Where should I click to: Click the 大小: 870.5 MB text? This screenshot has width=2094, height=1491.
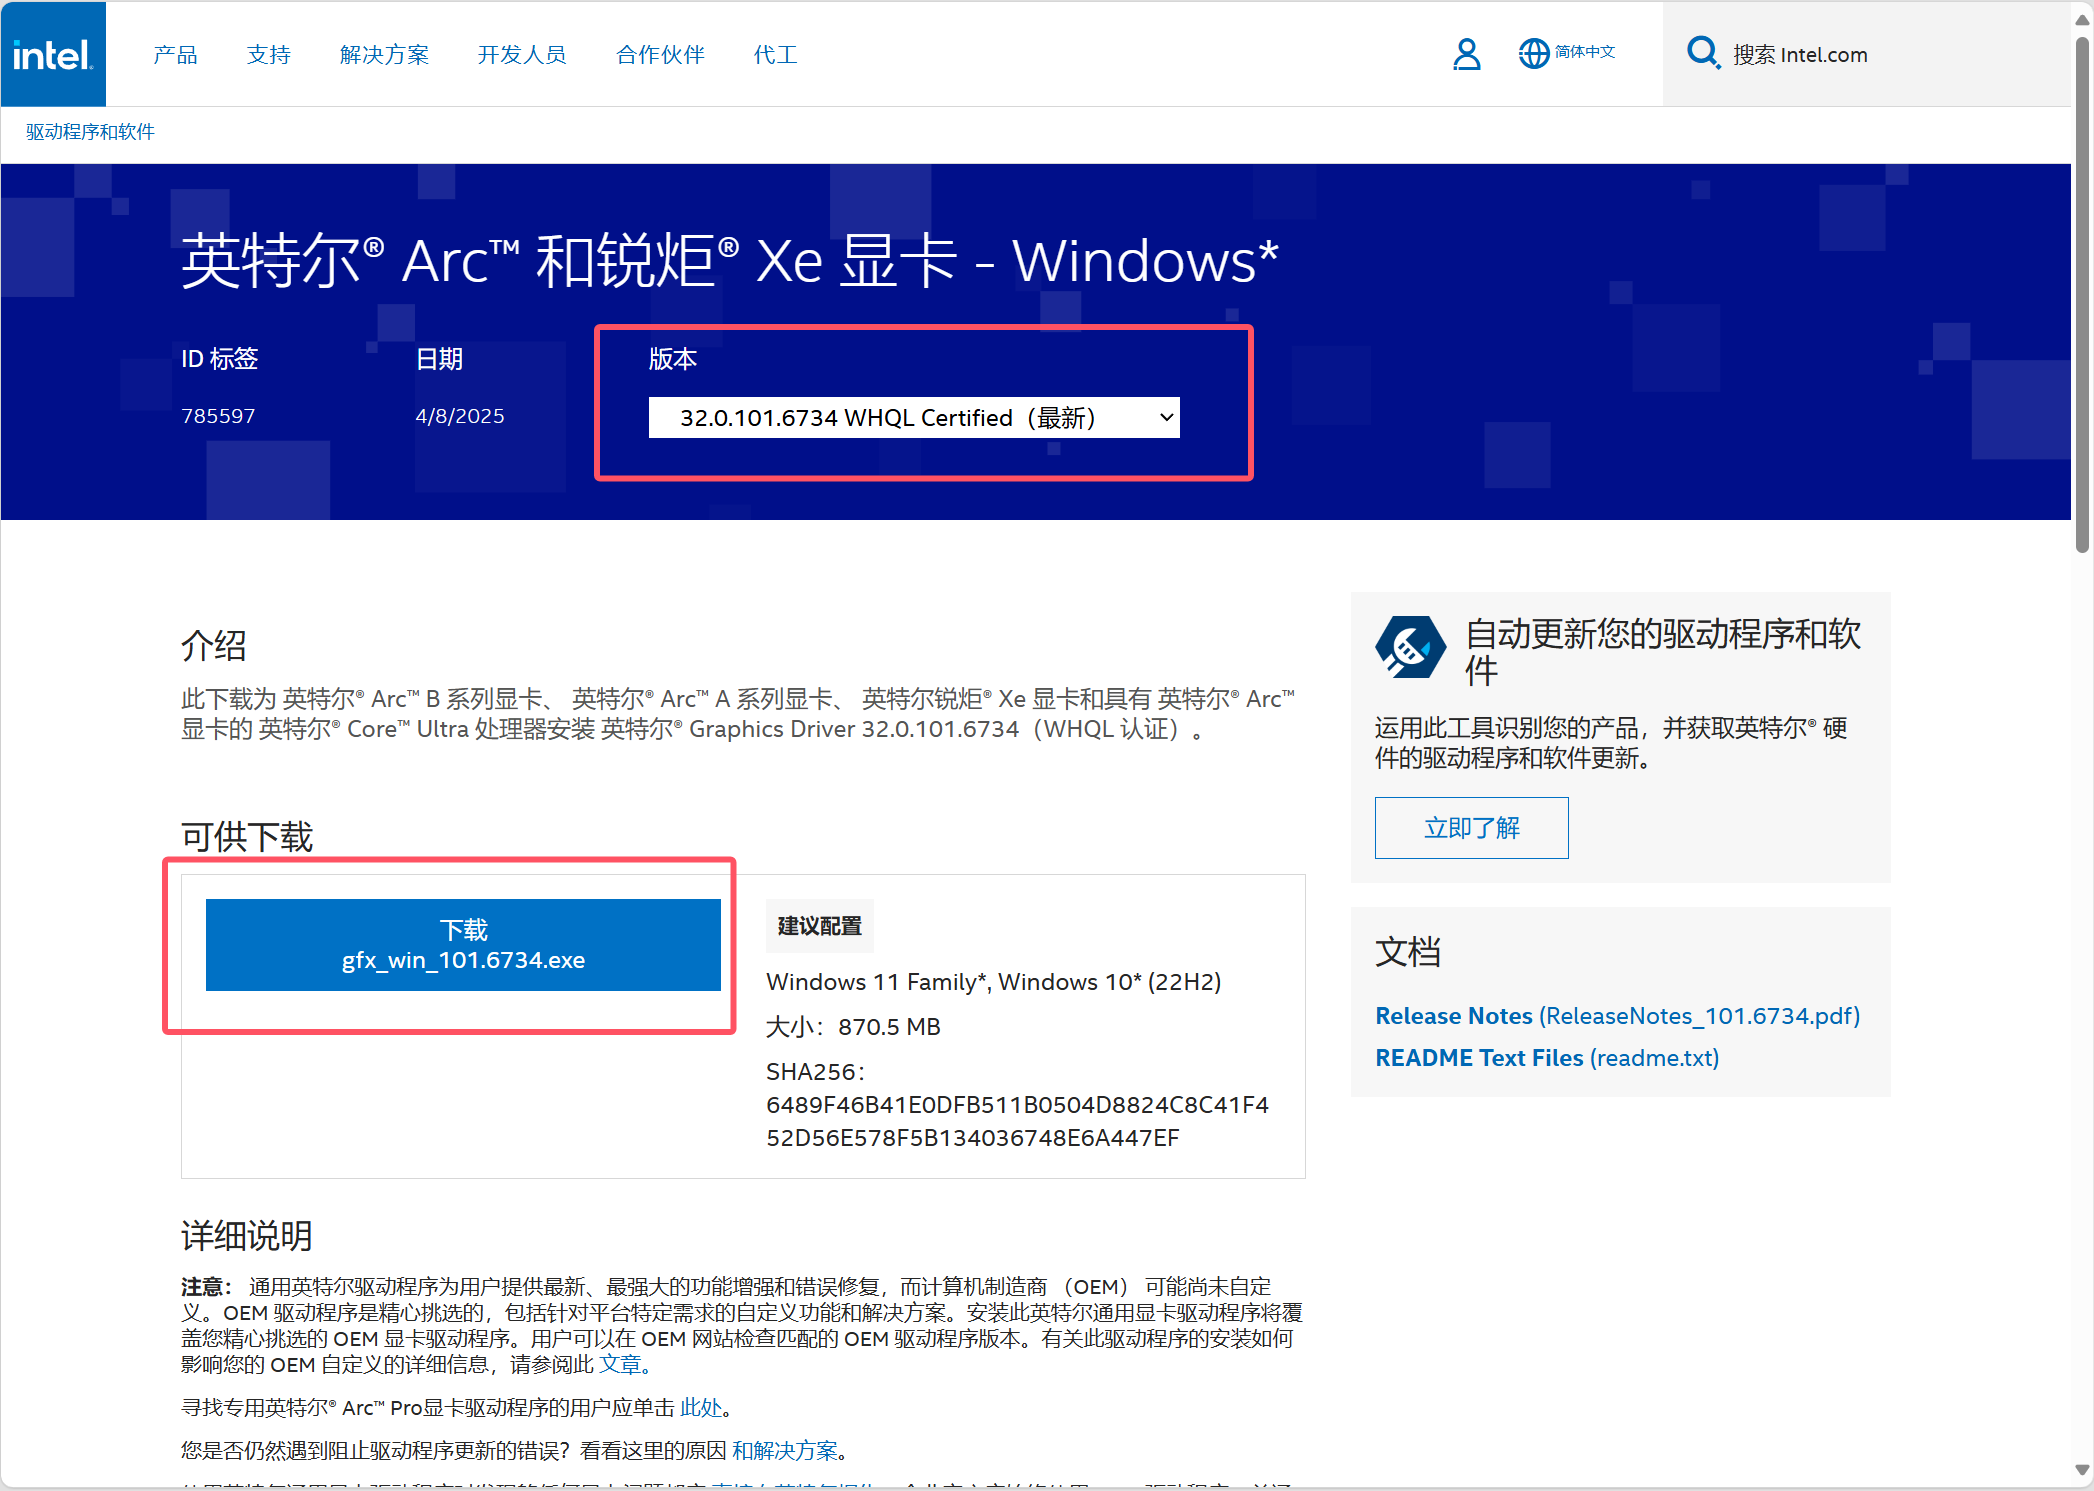(853, 1027)
